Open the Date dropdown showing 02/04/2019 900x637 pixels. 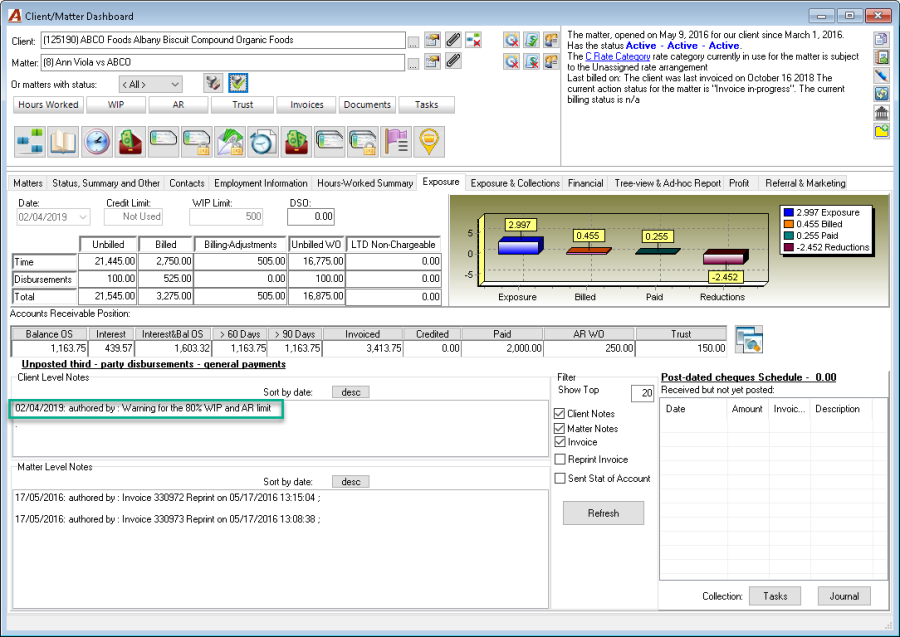[x=53, y=217]
